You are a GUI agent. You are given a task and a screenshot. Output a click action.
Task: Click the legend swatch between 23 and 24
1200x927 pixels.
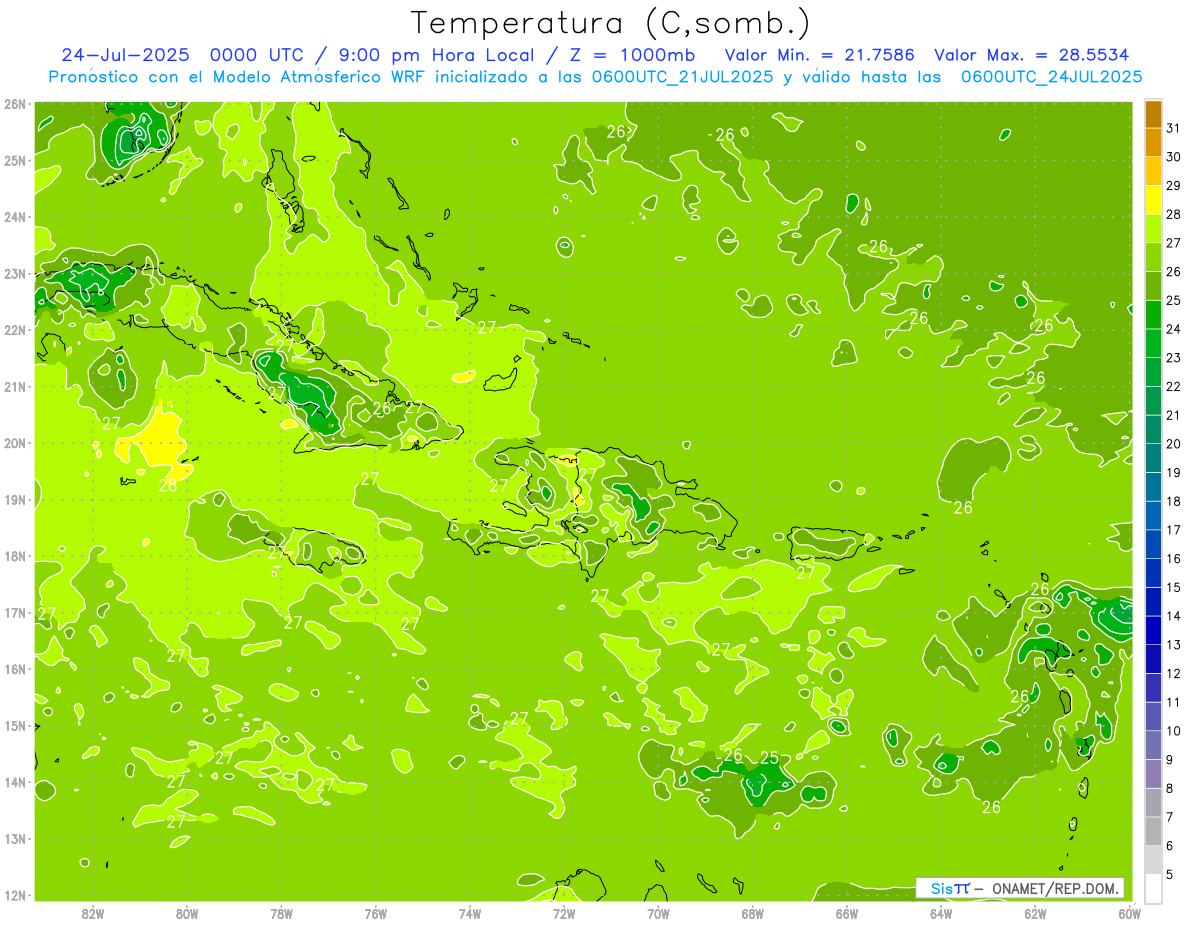point(1154,343)
